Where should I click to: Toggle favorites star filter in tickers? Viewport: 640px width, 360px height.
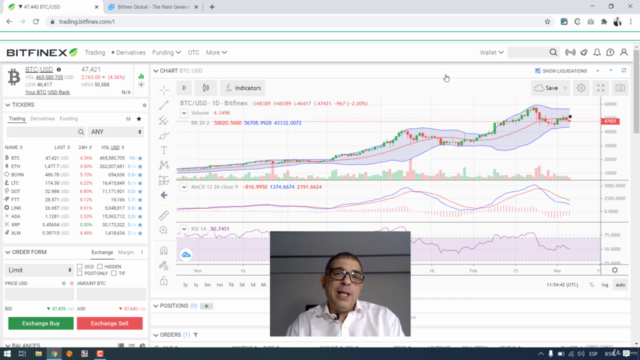pyautogui.click(x=139, y=119)
